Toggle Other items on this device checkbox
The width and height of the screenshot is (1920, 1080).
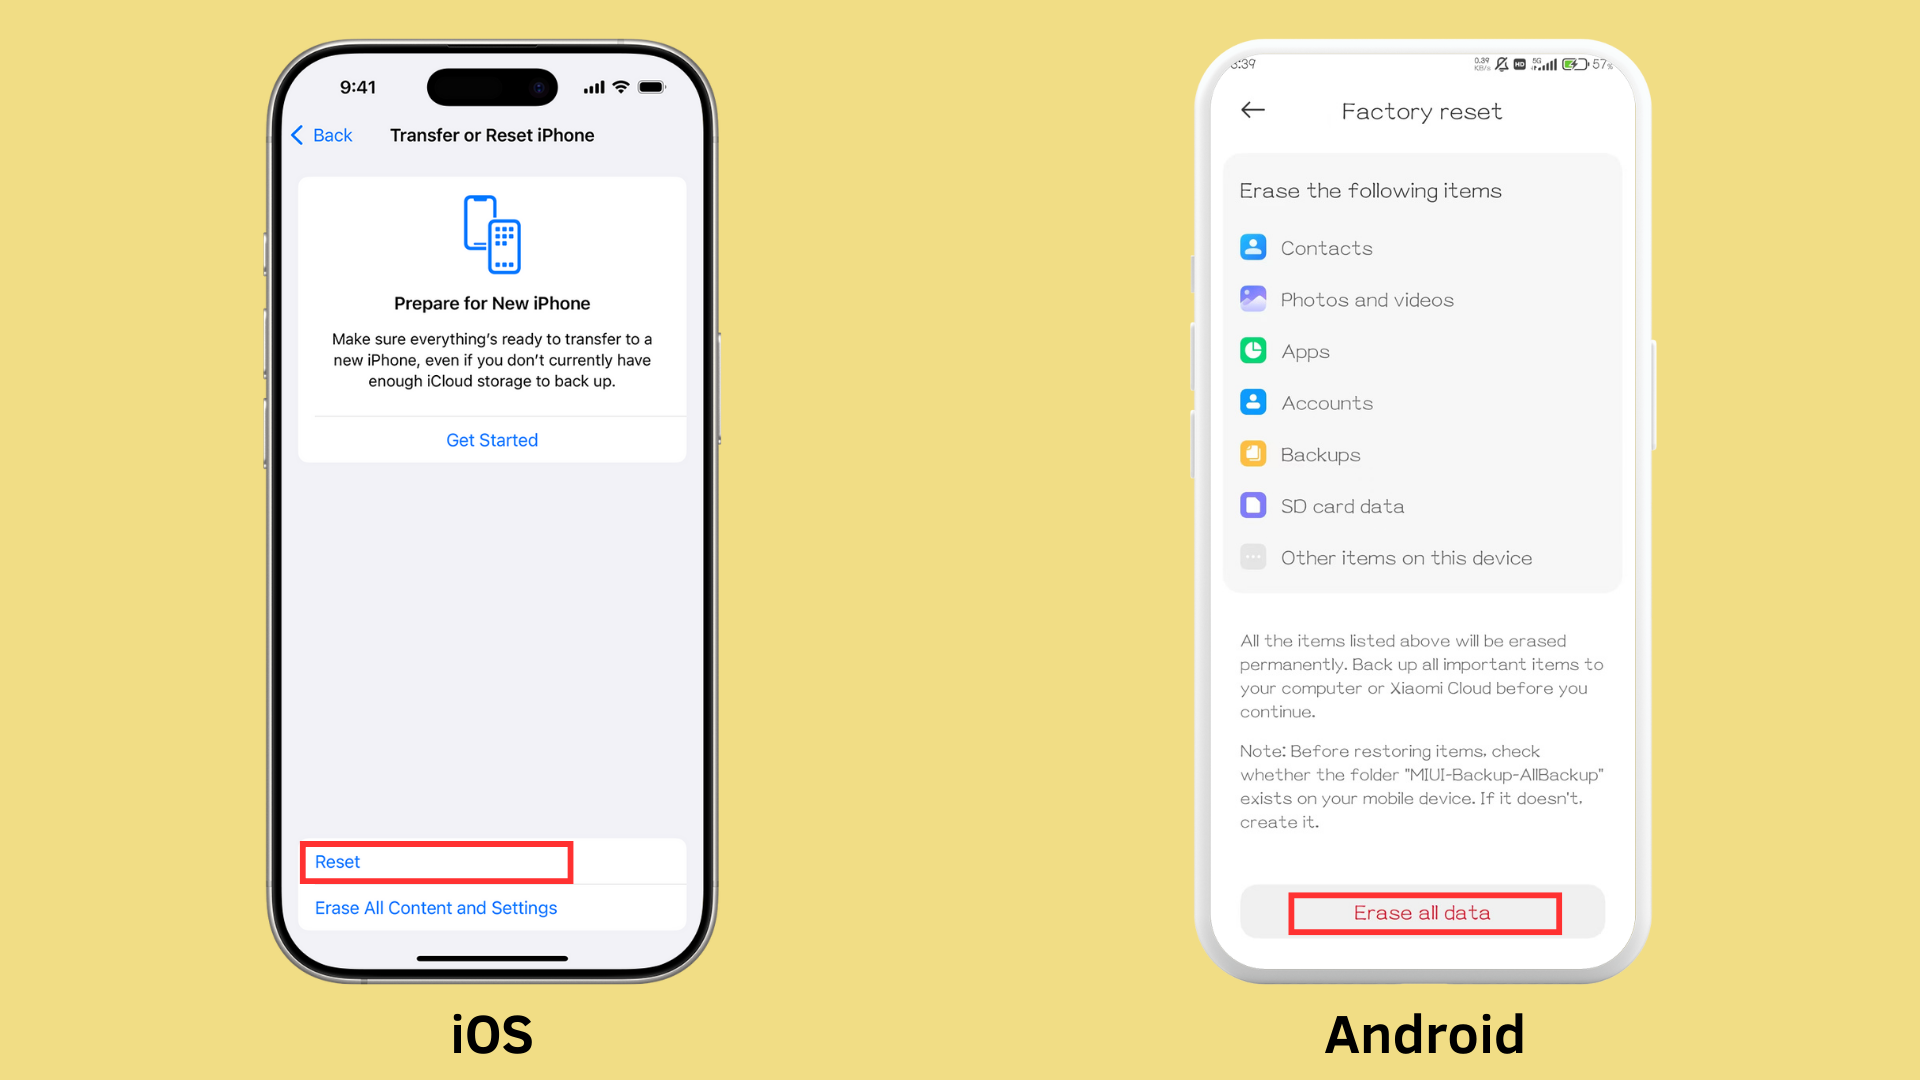[x=1254, y=556]
